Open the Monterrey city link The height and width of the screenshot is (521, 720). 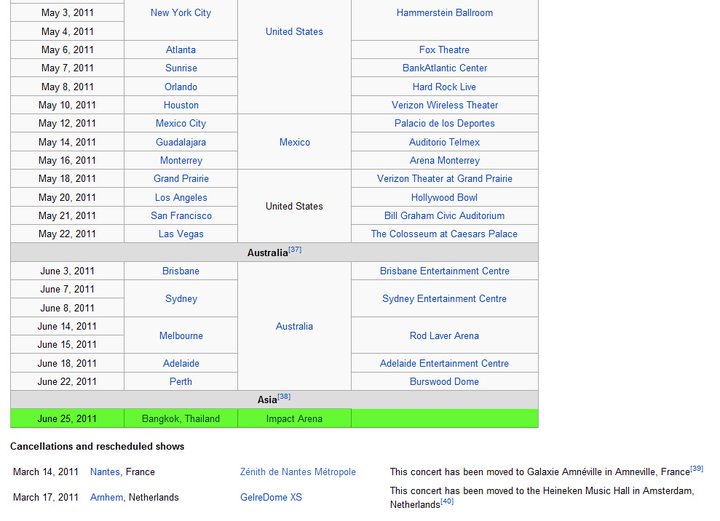[181, 161]
